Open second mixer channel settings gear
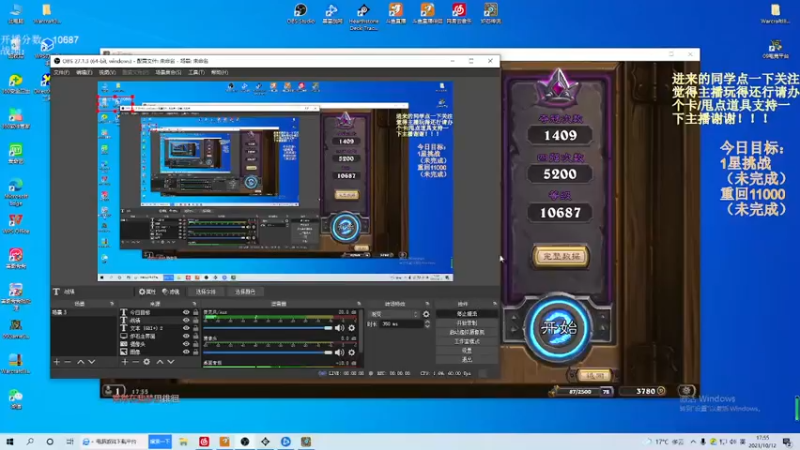 click(352, 353)
